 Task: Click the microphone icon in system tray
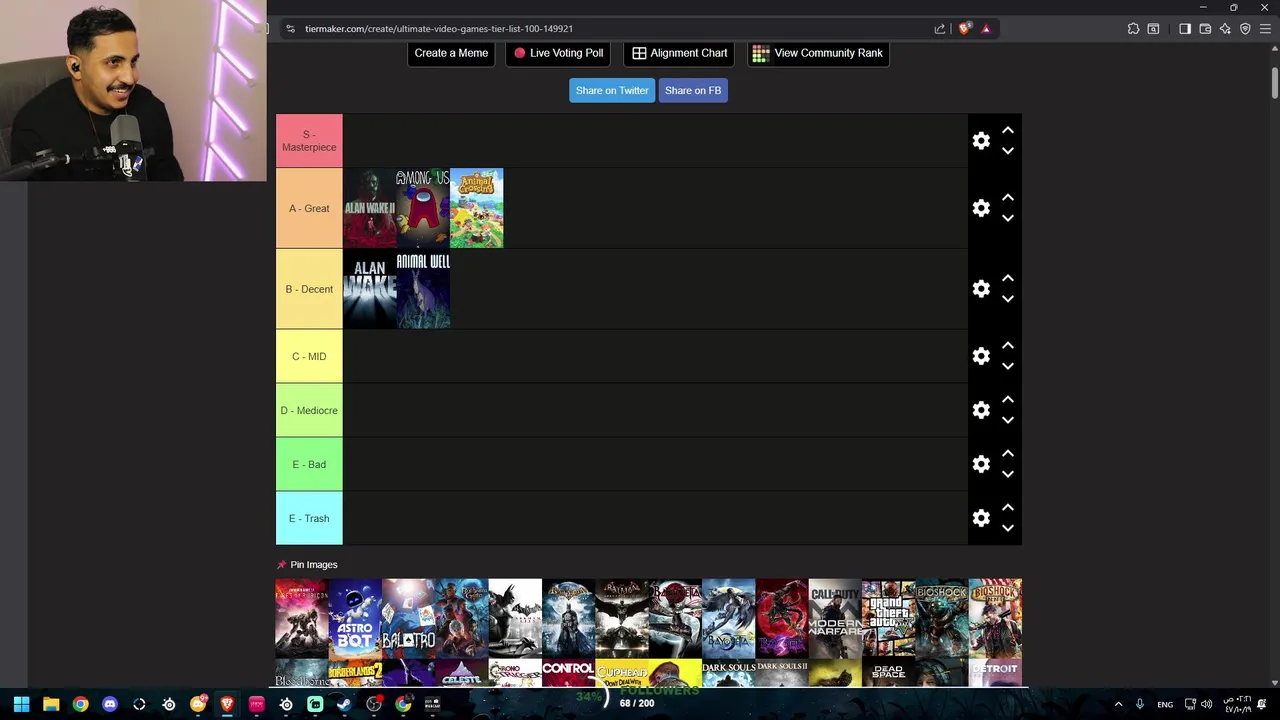tap(1139, 704)
